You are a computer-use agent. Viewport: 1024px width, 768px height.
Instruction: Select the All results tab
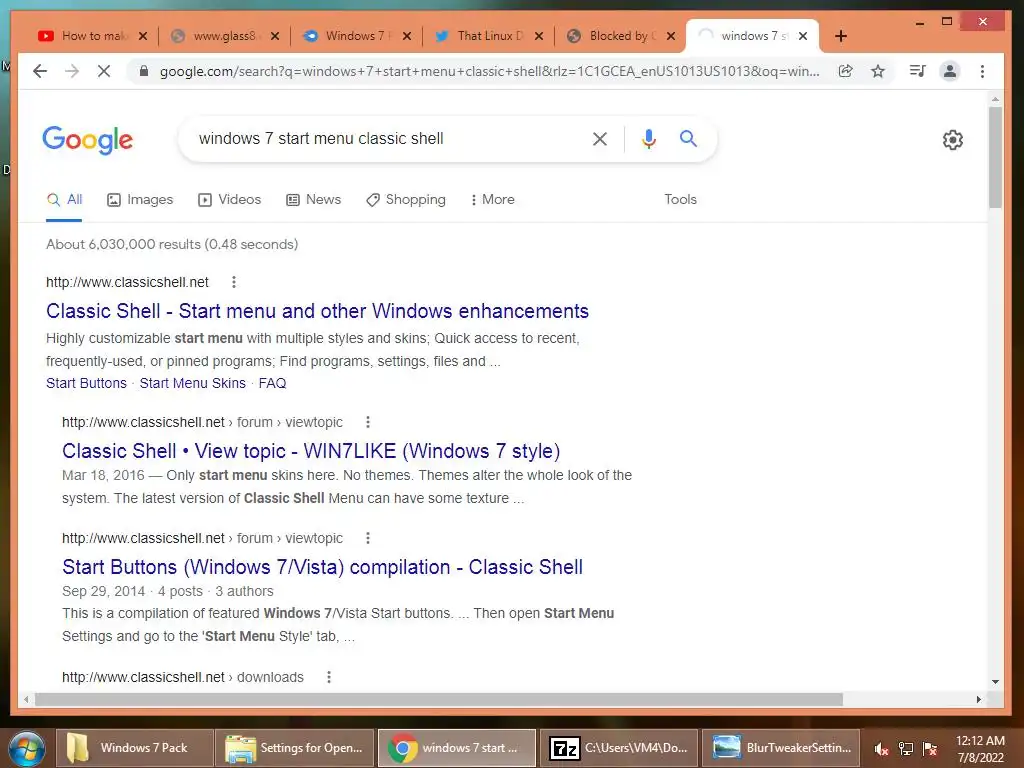64,200
